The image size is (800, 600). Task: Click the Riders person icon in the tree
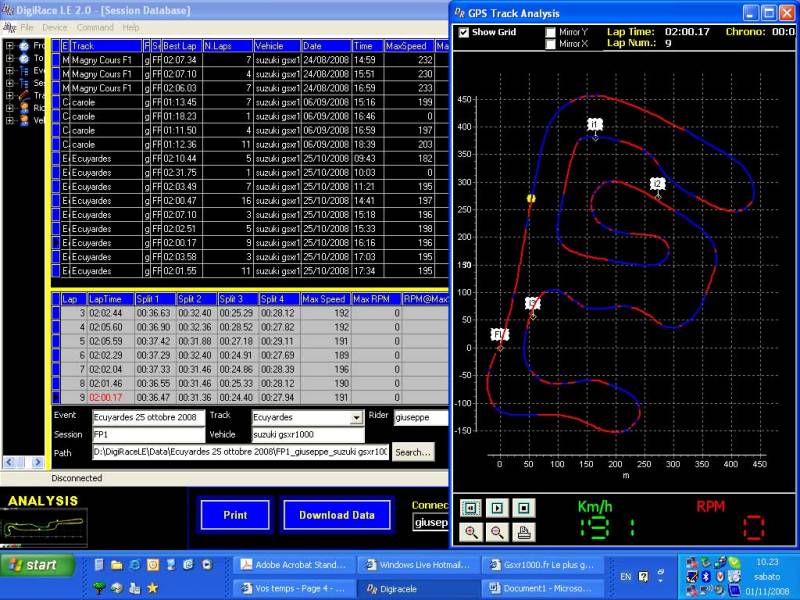(24, 108)
